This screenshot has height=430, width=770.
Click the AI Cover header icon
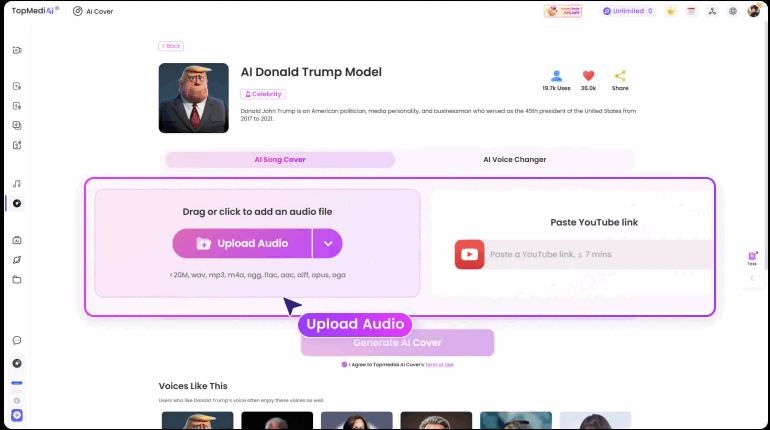click(78, 11)
